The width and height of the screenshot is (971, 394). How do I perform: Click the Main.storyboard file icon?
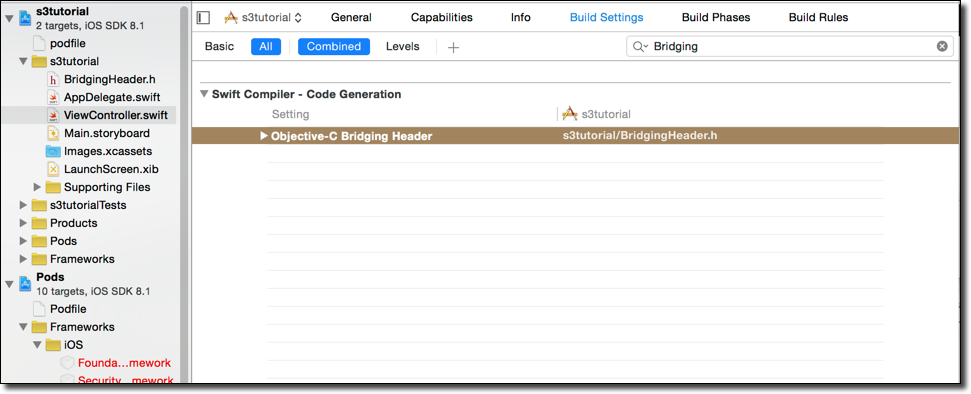[x=53, y=133]
